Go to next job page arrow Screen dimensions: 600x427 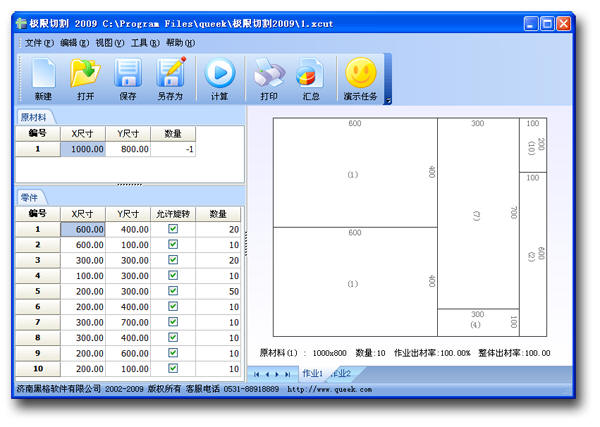click(277, 374)
